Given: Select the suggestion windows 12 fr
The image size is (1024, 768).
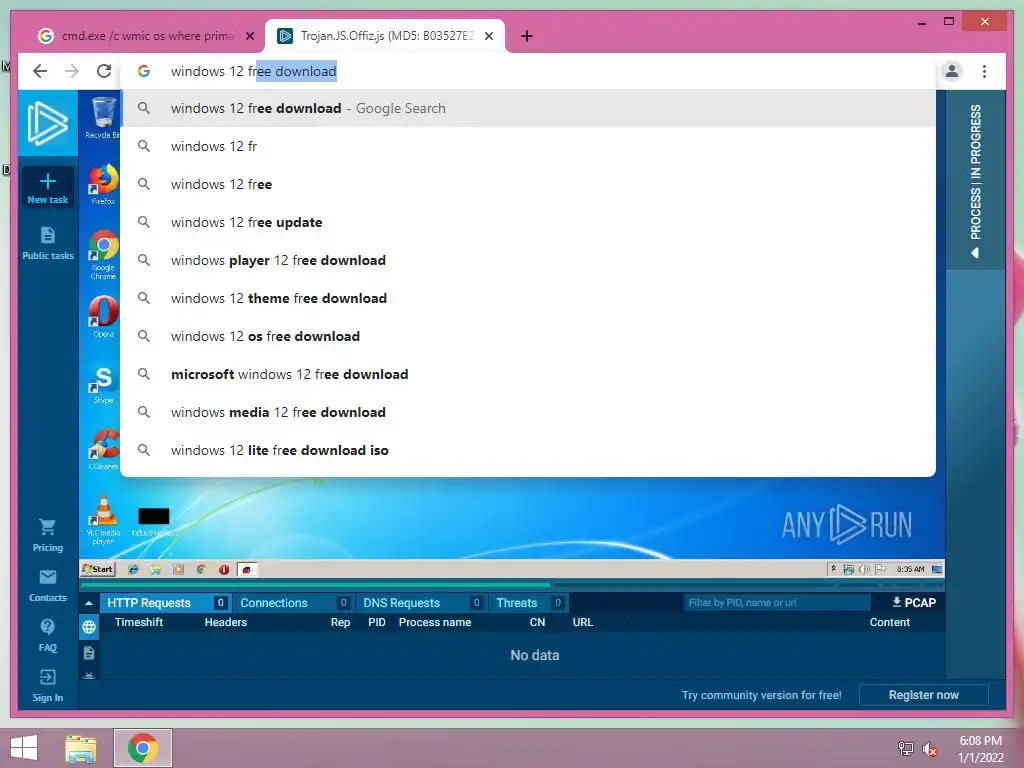Looking at the screenshot, I should click(x=528, y=146).
